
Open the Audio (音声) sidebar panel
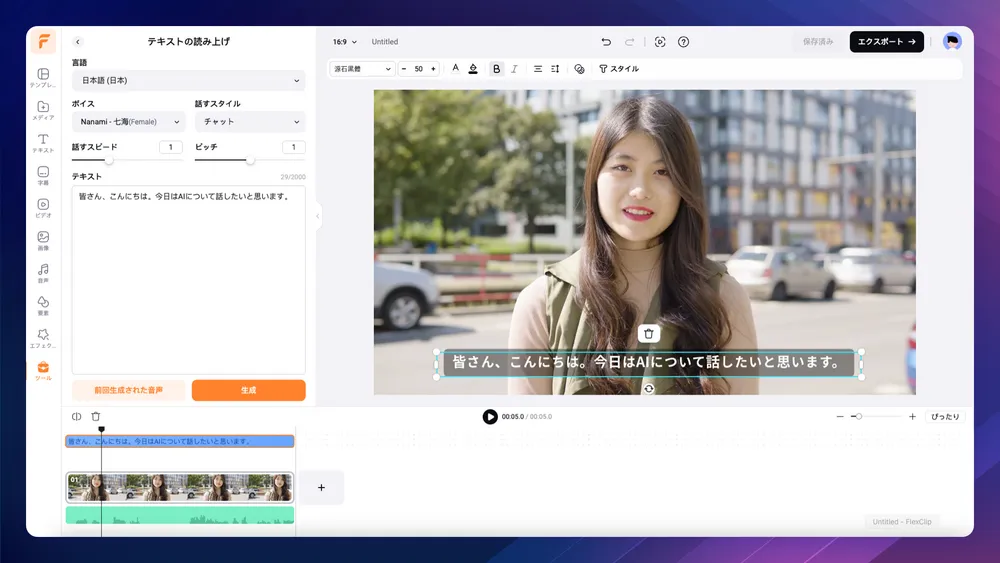(x=43, y=273)
